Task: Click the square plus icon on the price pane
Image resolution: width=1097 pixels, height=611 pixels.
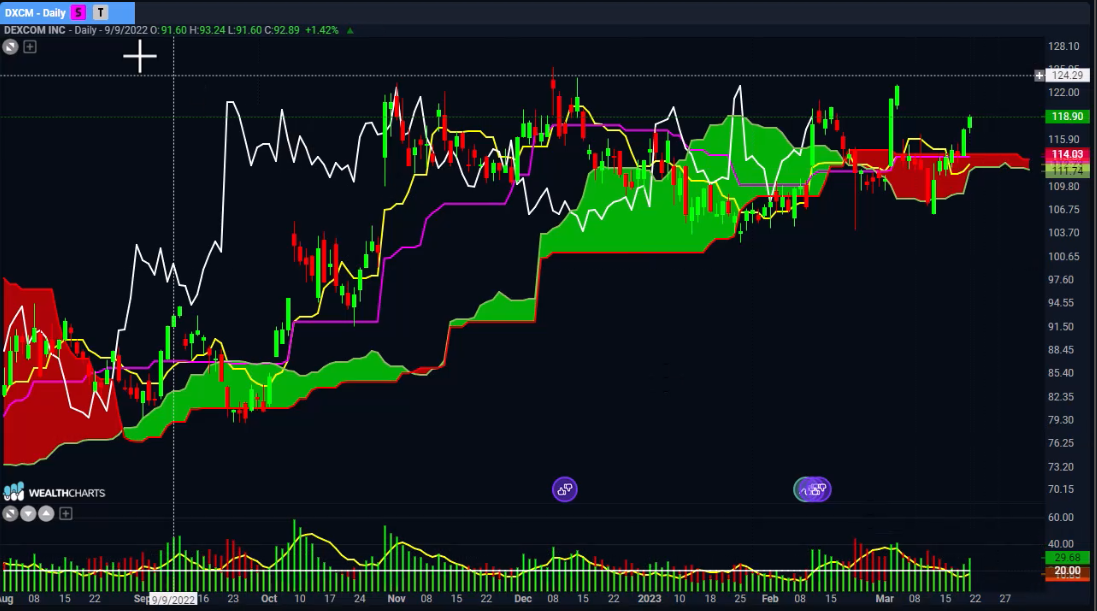Action: coord(30,47)
